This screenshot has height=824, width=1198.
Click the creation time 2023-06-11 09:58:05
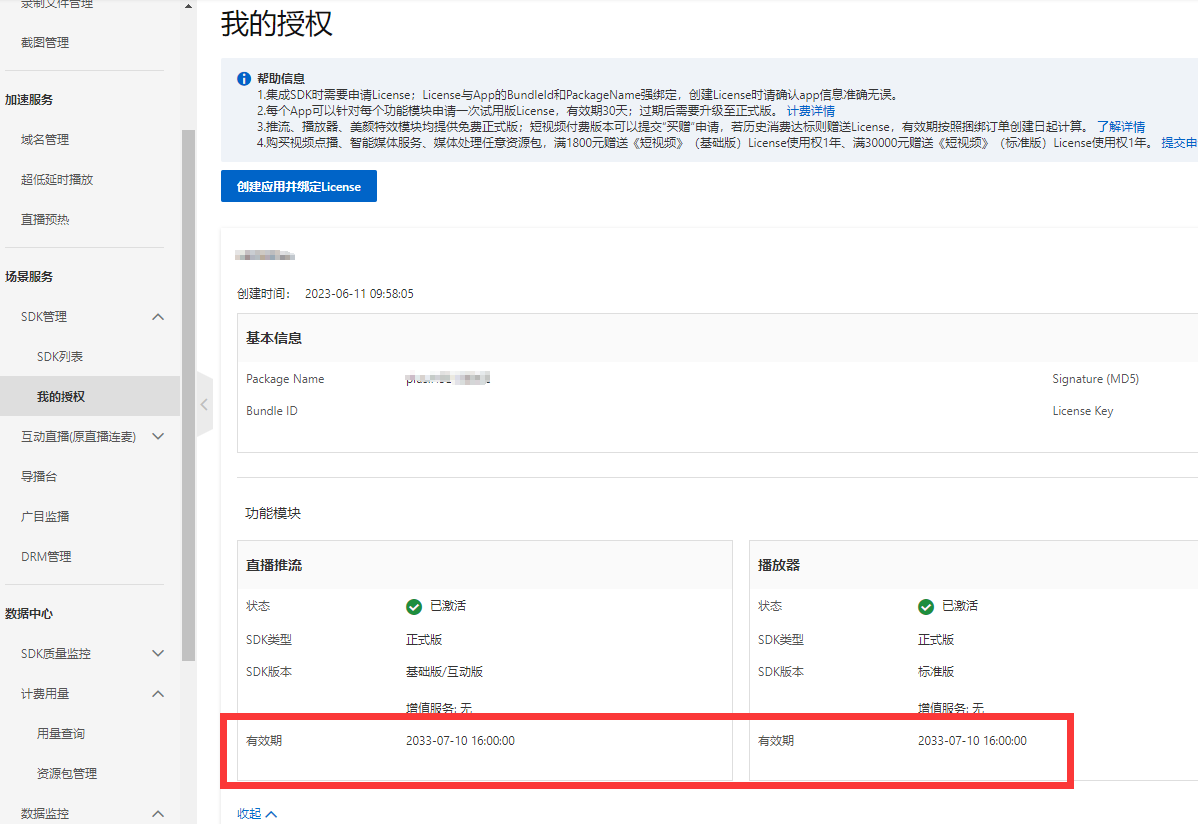(359, 294)
